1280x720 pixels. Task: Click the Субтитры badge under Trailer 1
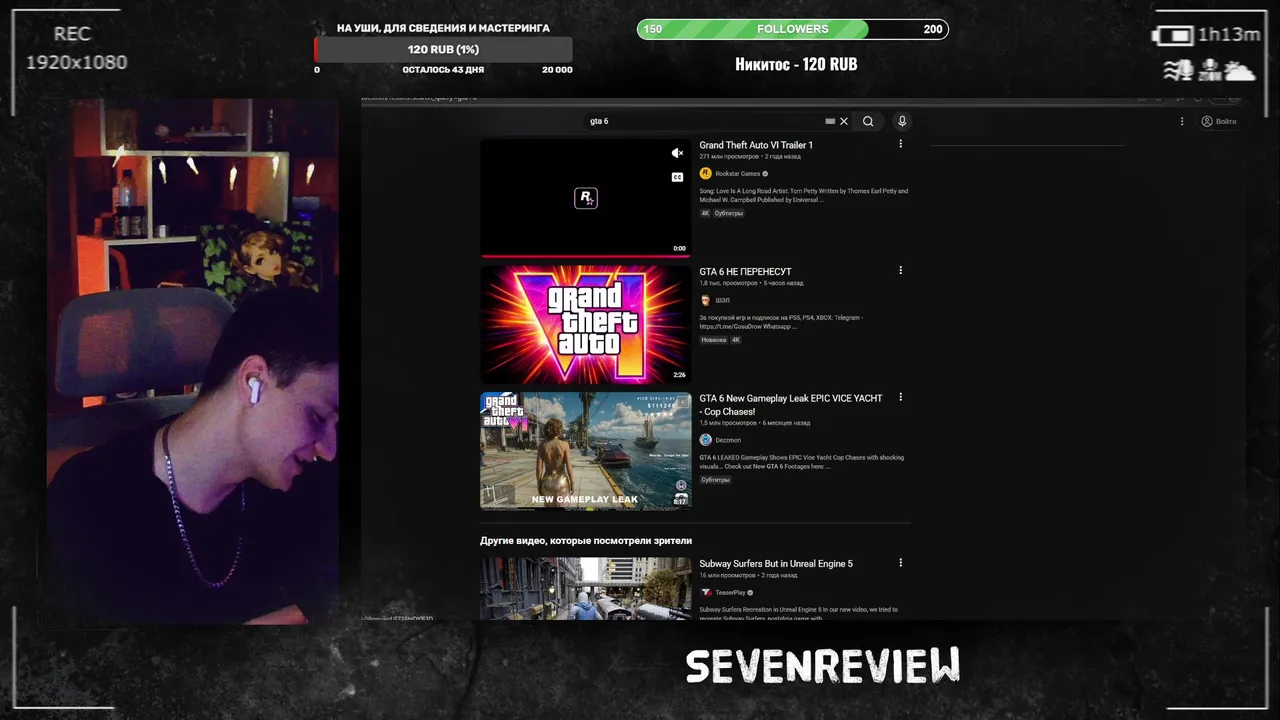(729, 213)
